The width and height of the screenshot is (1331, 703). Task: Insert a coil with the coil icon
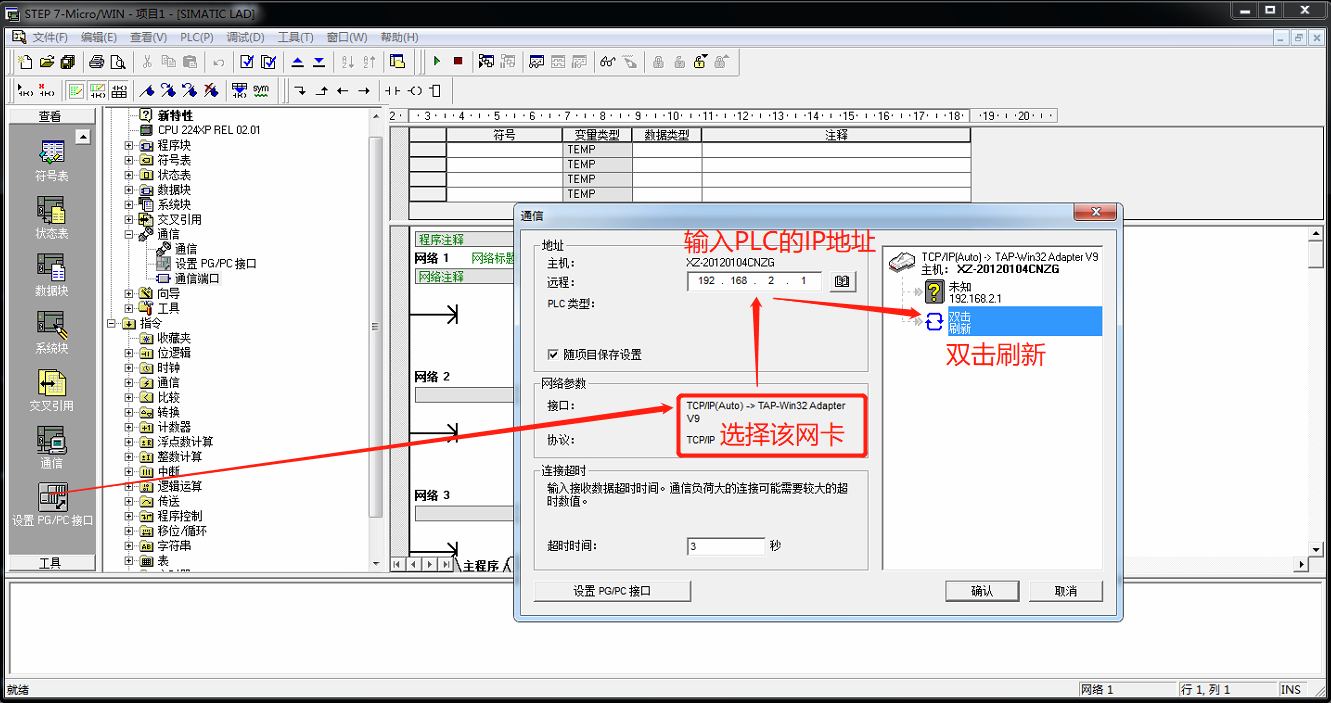pyautogui.click(x=414, y=90)
